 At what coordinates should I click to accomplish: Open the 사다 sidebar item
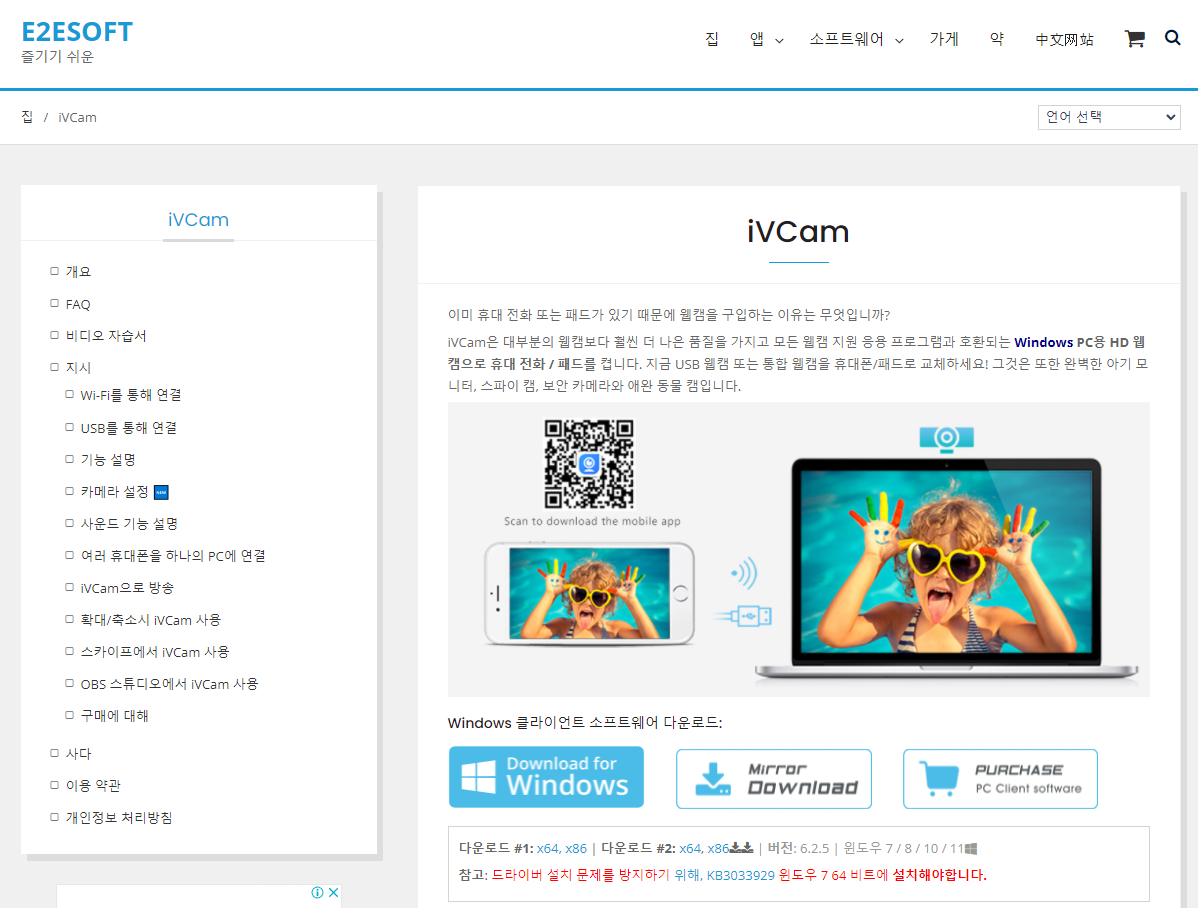click(x=78, y=754)
